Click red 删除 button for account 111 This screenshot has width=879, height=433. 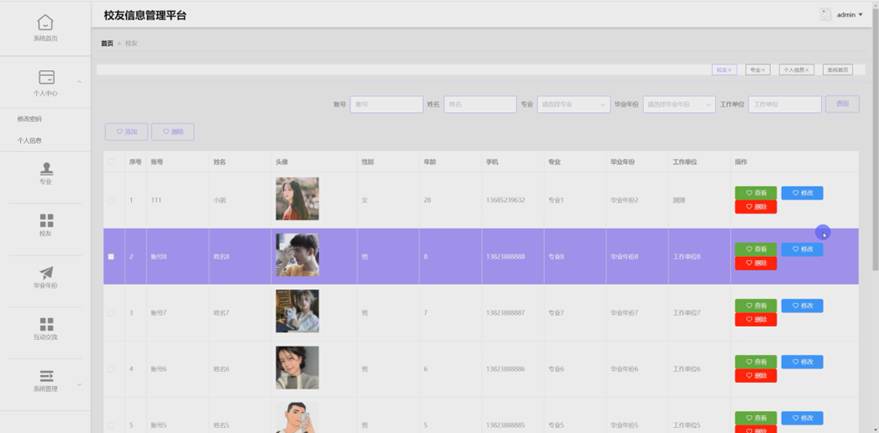tap(756, 207)
